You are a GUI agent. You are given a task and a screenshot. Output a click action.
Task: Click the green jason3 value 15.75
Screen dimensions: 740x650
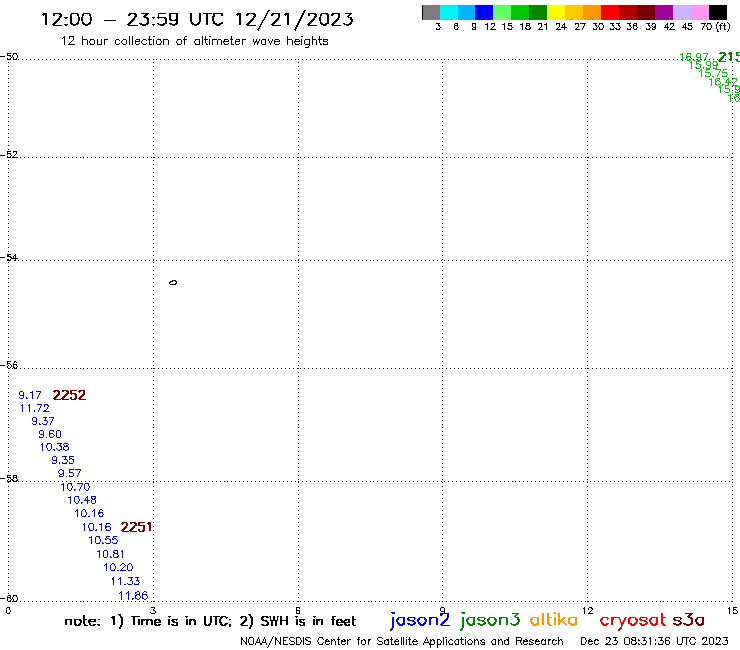(x=713, y=73)
